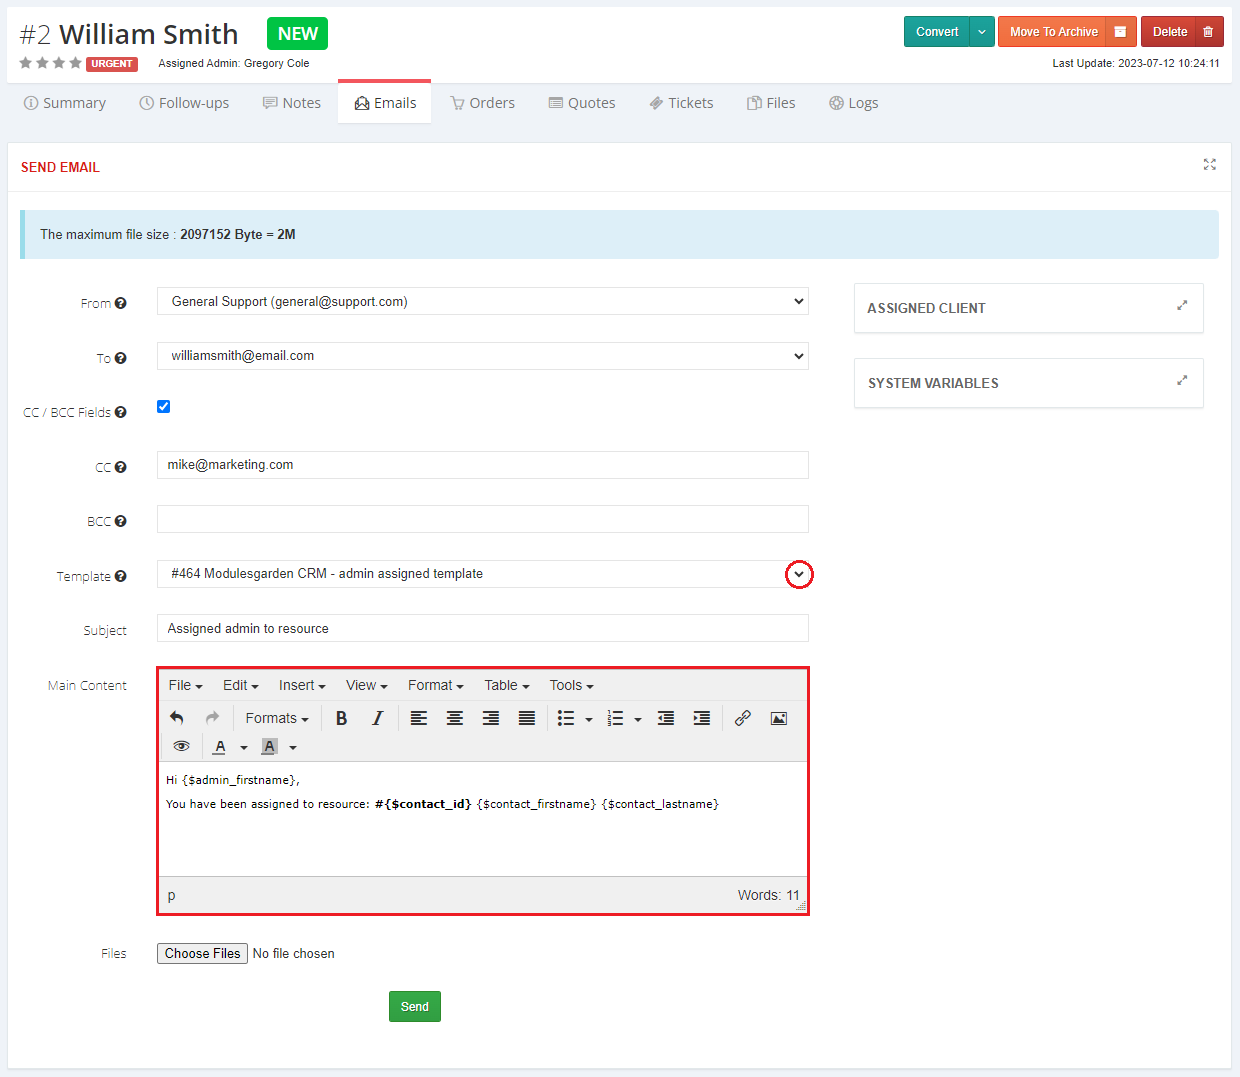Click the red Delete button
The image size is (1240, 1077).
(1169, 32)
